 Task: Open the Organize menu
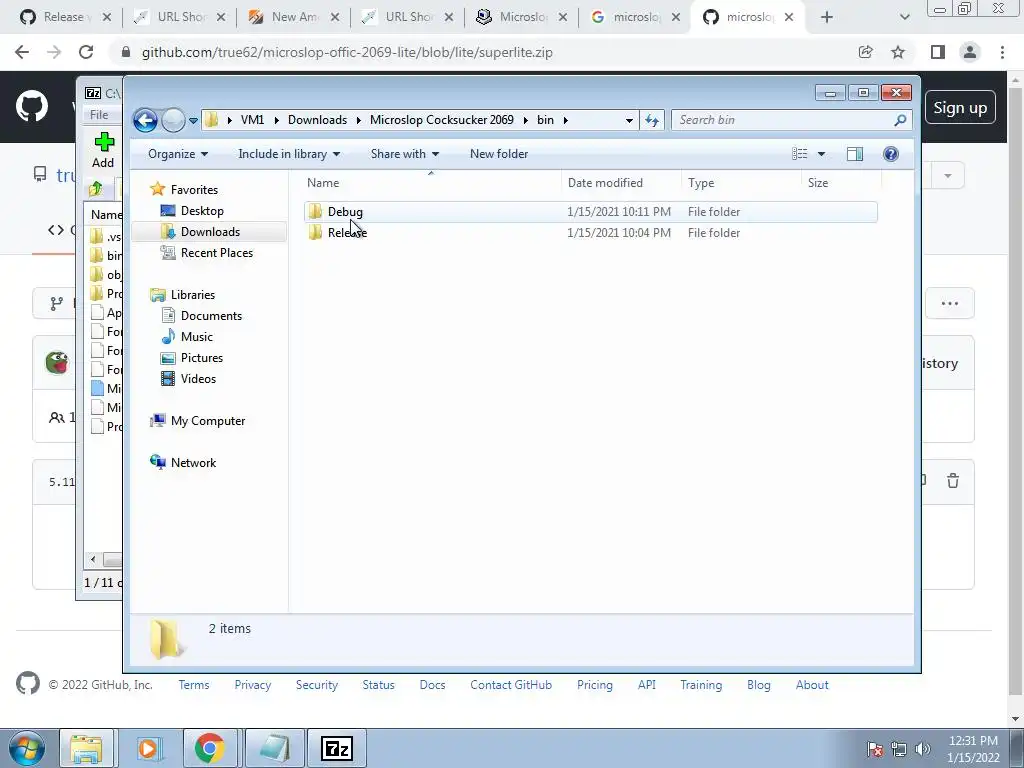pos(178,154)
